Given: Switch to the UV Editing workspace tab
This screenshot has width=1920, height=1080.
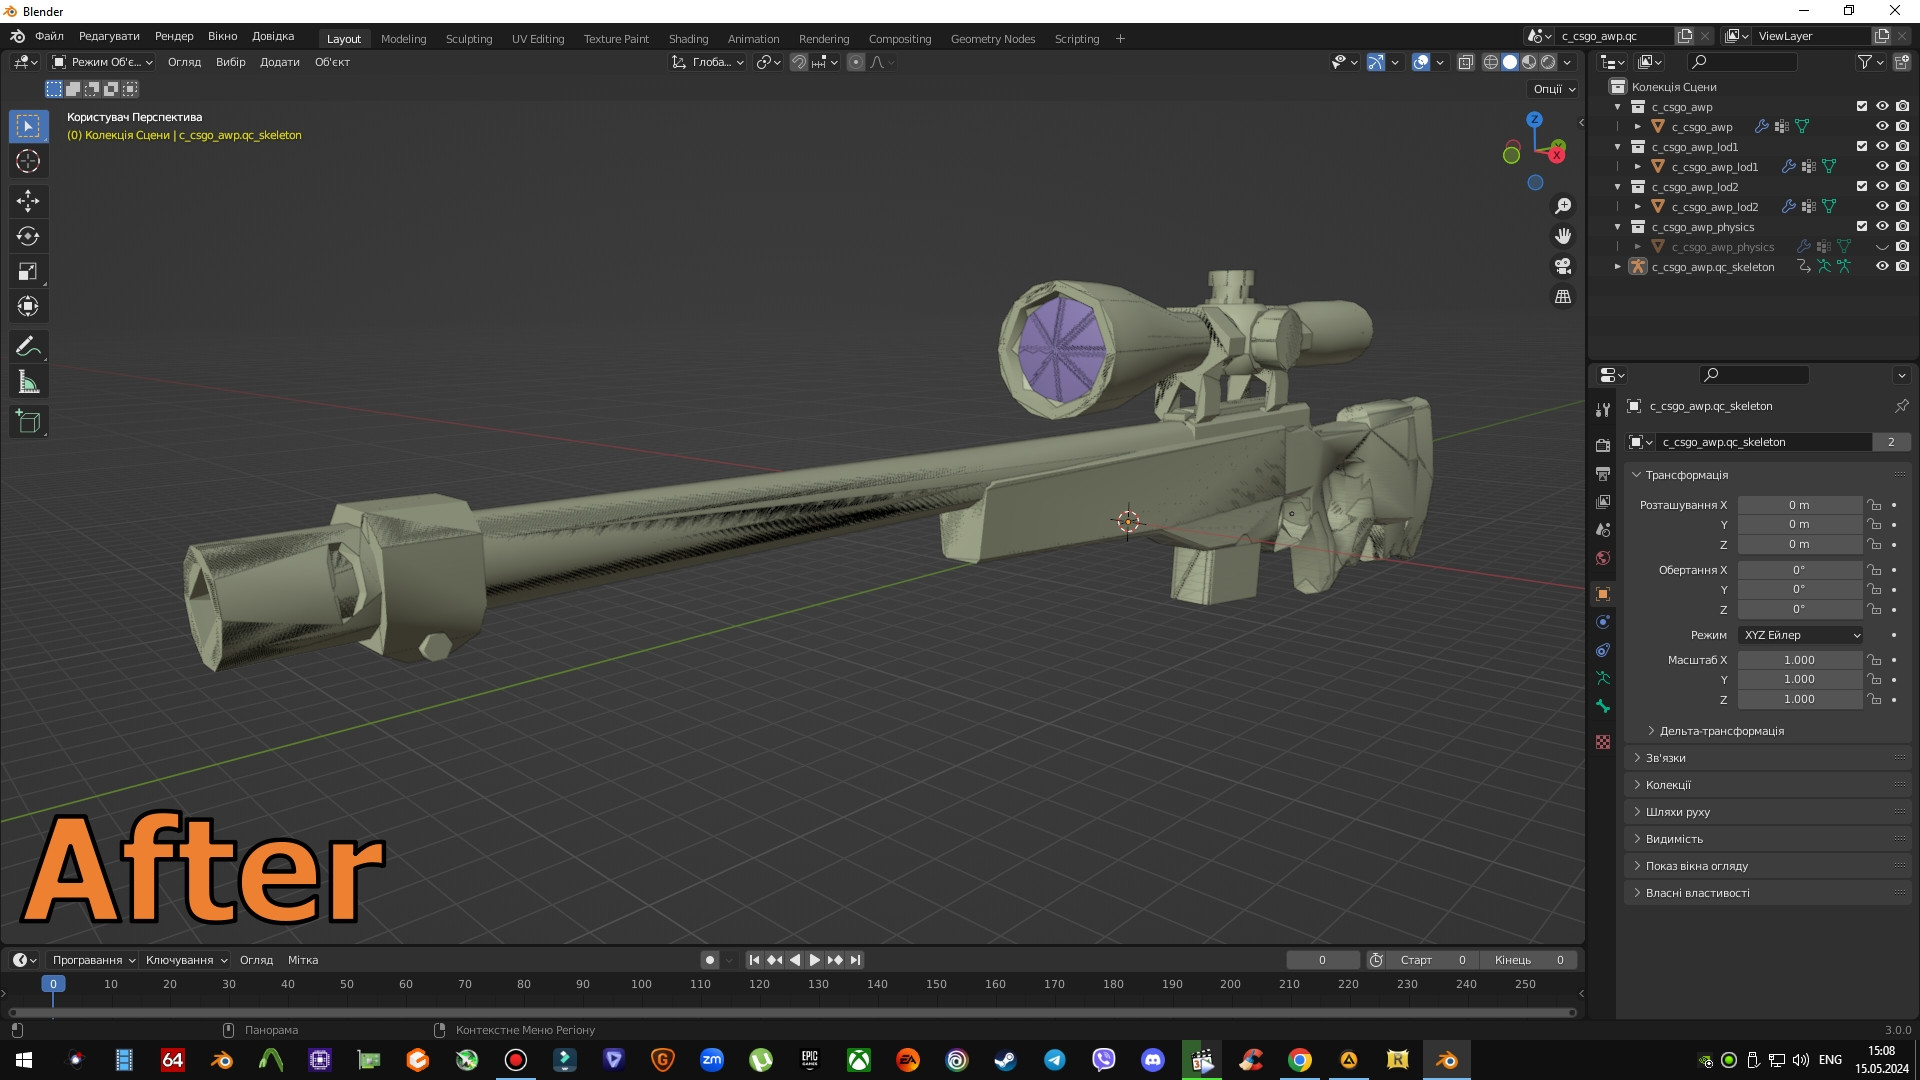Looking at the screenshot, I should click(x=538, y=38).
